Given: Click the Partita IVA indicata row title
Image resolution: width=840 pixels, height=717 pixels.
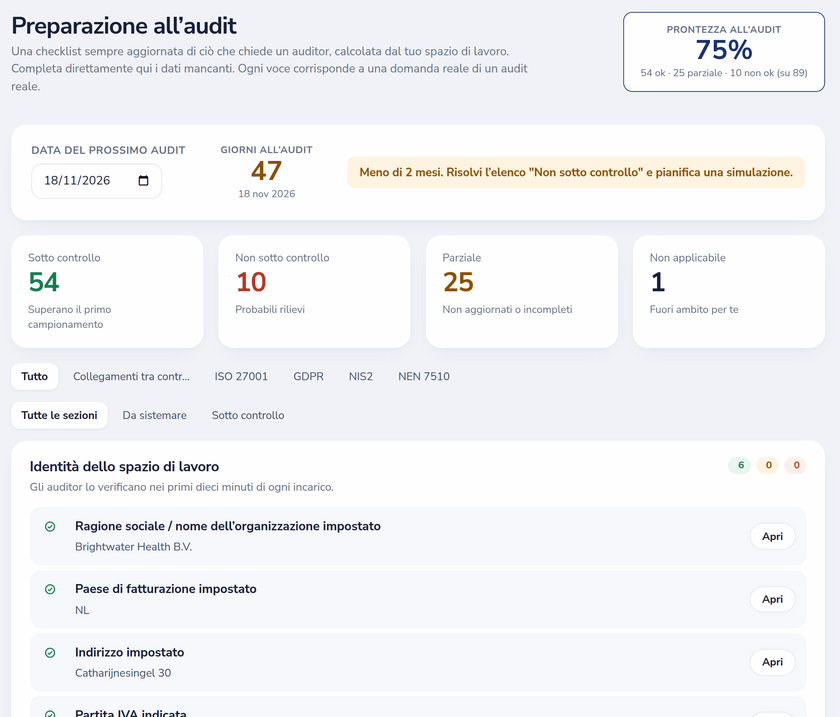Looking at the screenshot, I should click(131, 713).
